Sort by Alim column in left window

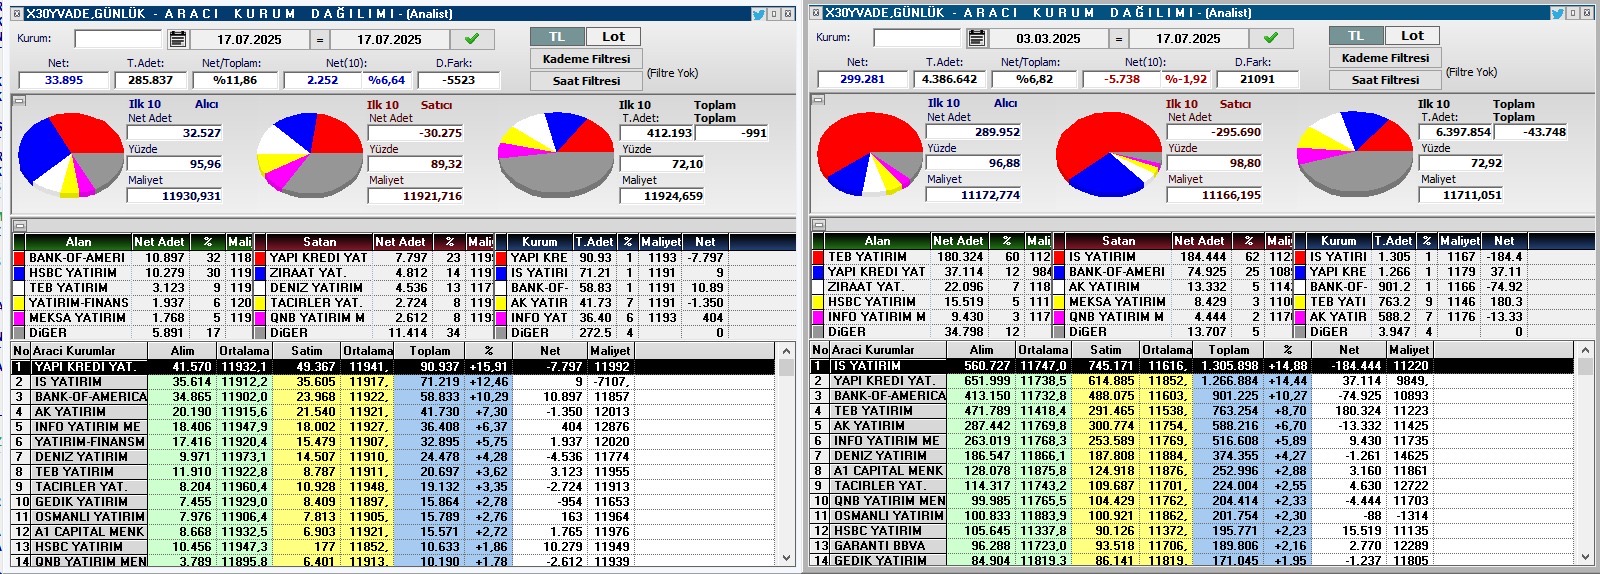coord(182,351)
